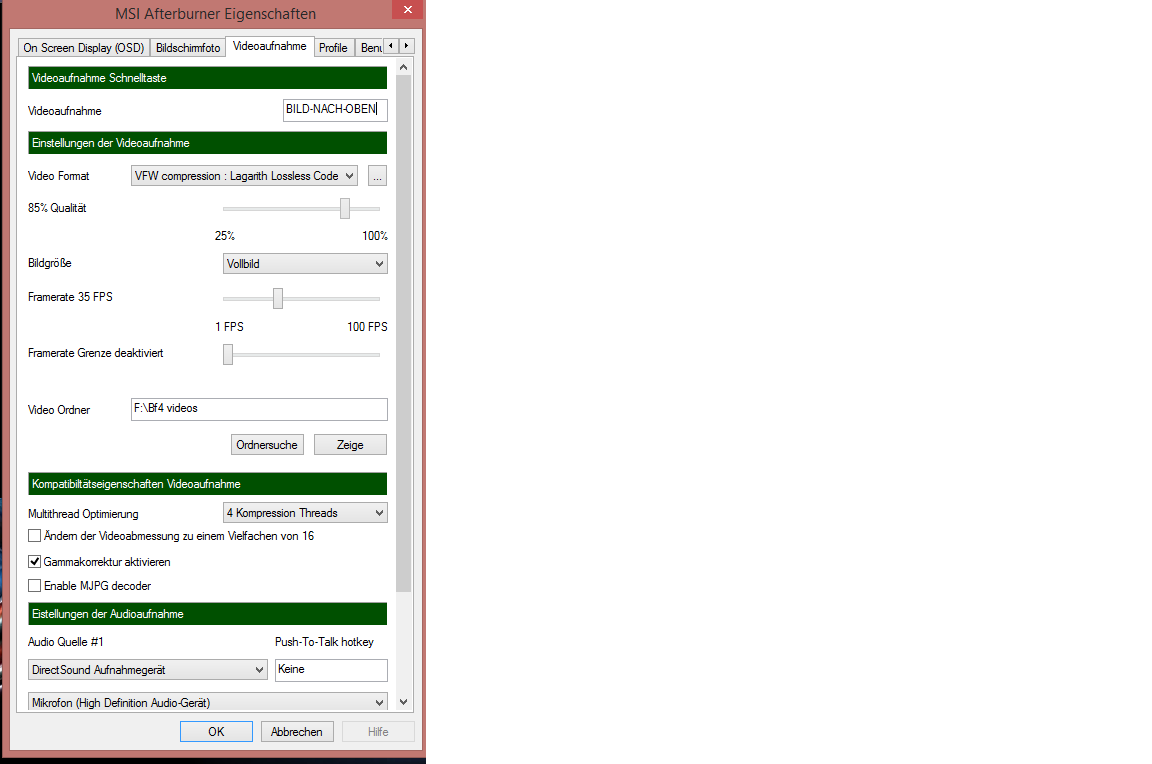
Task: Click the Push-To-Talk hotkey field
Action: click(331, 670)
